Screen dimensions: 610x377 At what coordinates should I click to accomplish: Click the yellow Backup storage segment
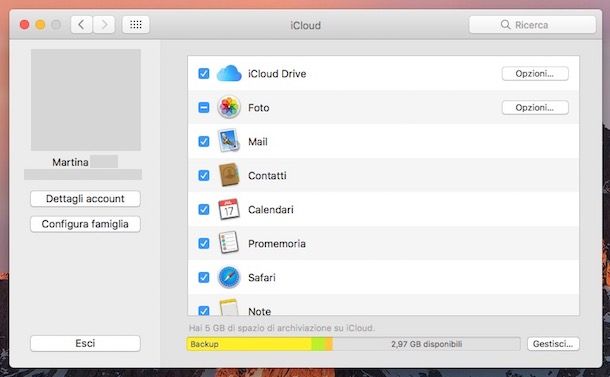tap(249, 344)
